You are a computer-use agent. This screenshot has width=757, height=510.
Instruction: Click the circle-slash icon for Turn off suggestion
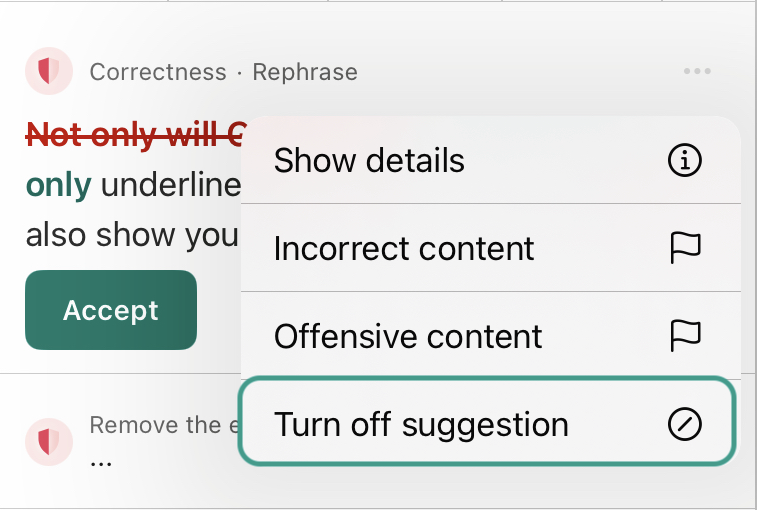685,424
